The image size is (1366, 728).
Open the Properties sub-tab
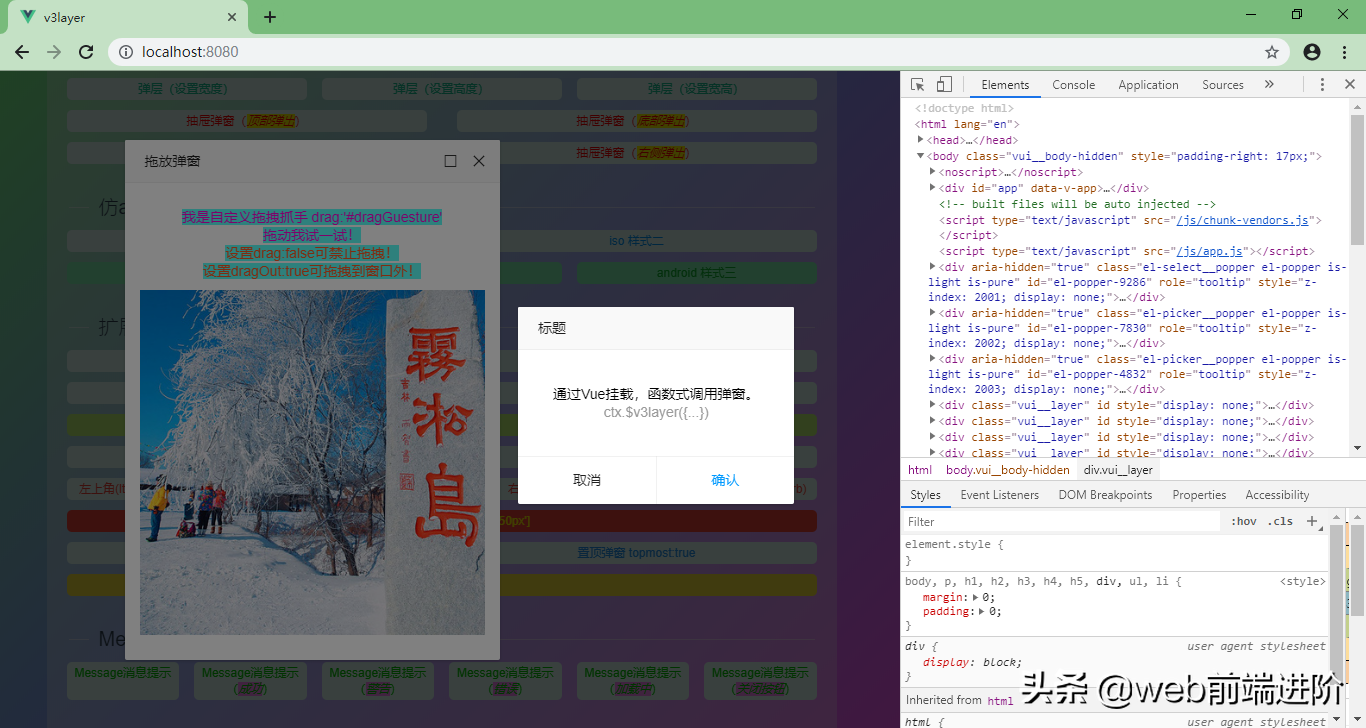(x=1199, y=495)
